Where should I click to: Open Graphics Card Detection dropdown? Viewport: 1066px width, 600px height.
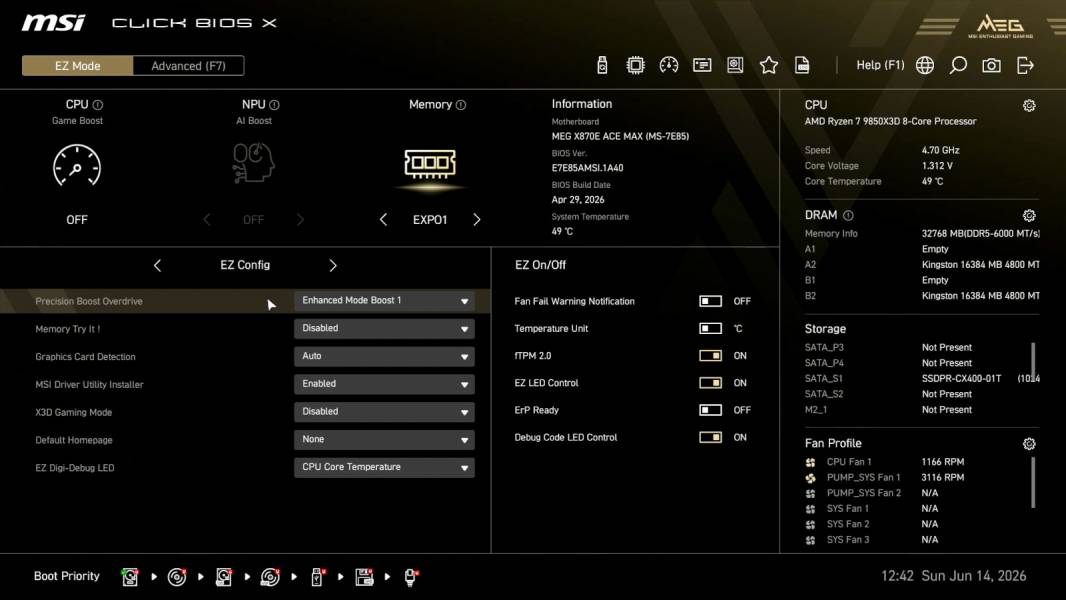(384, 356)
